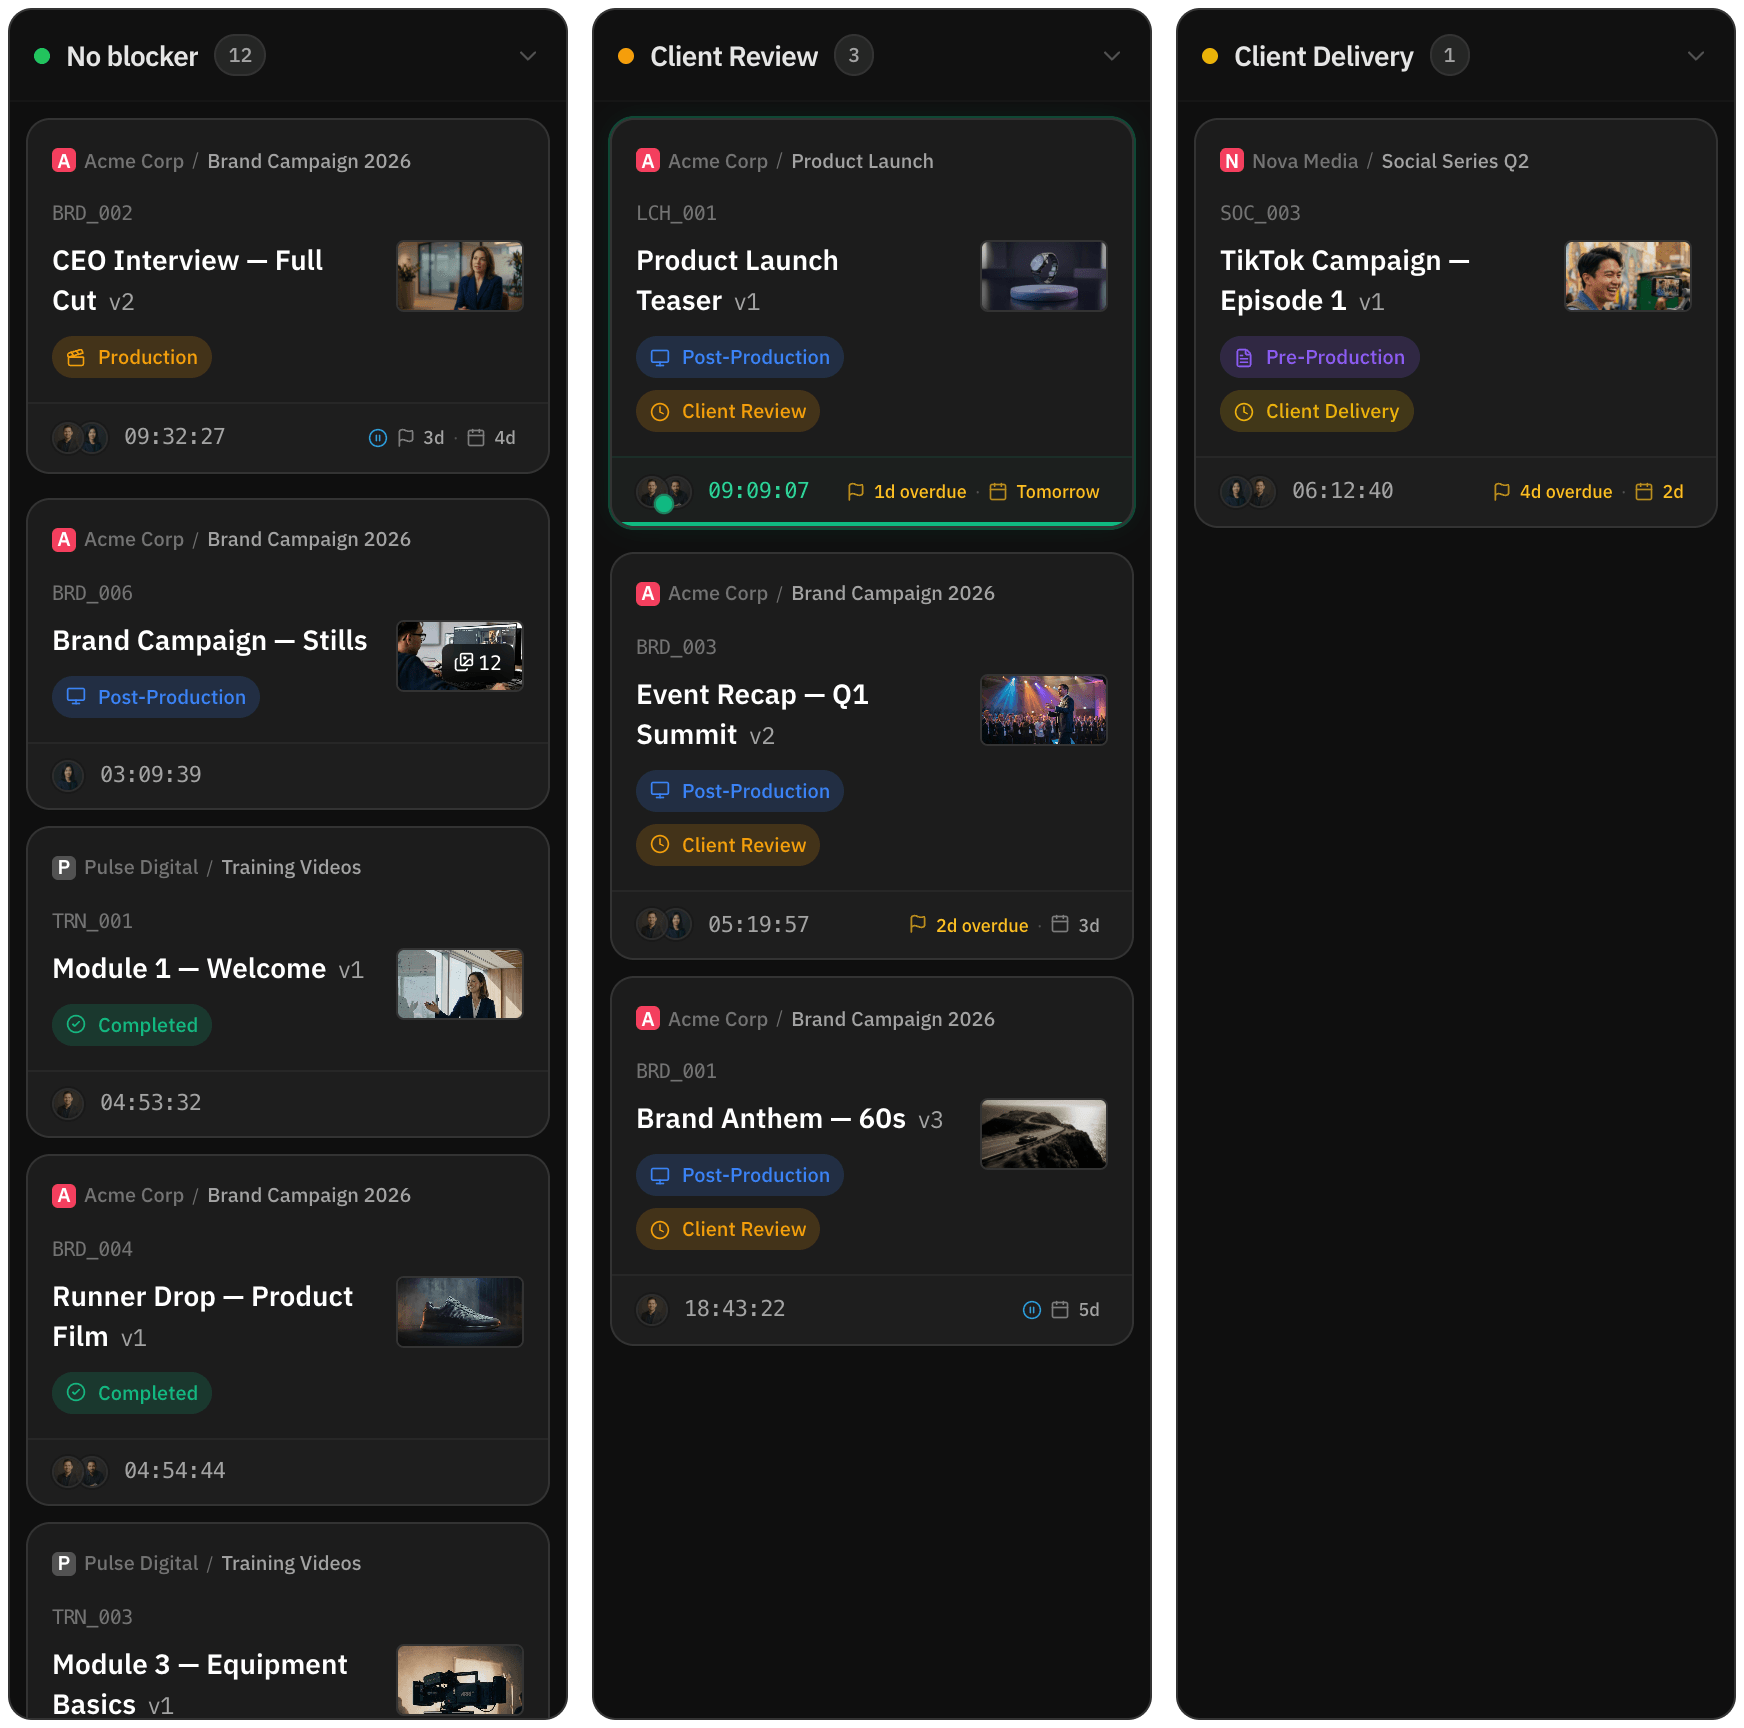Select the Production tag on CEO Interview
Viewport: 1744px width, 1728px height.
tap(132, 357)
